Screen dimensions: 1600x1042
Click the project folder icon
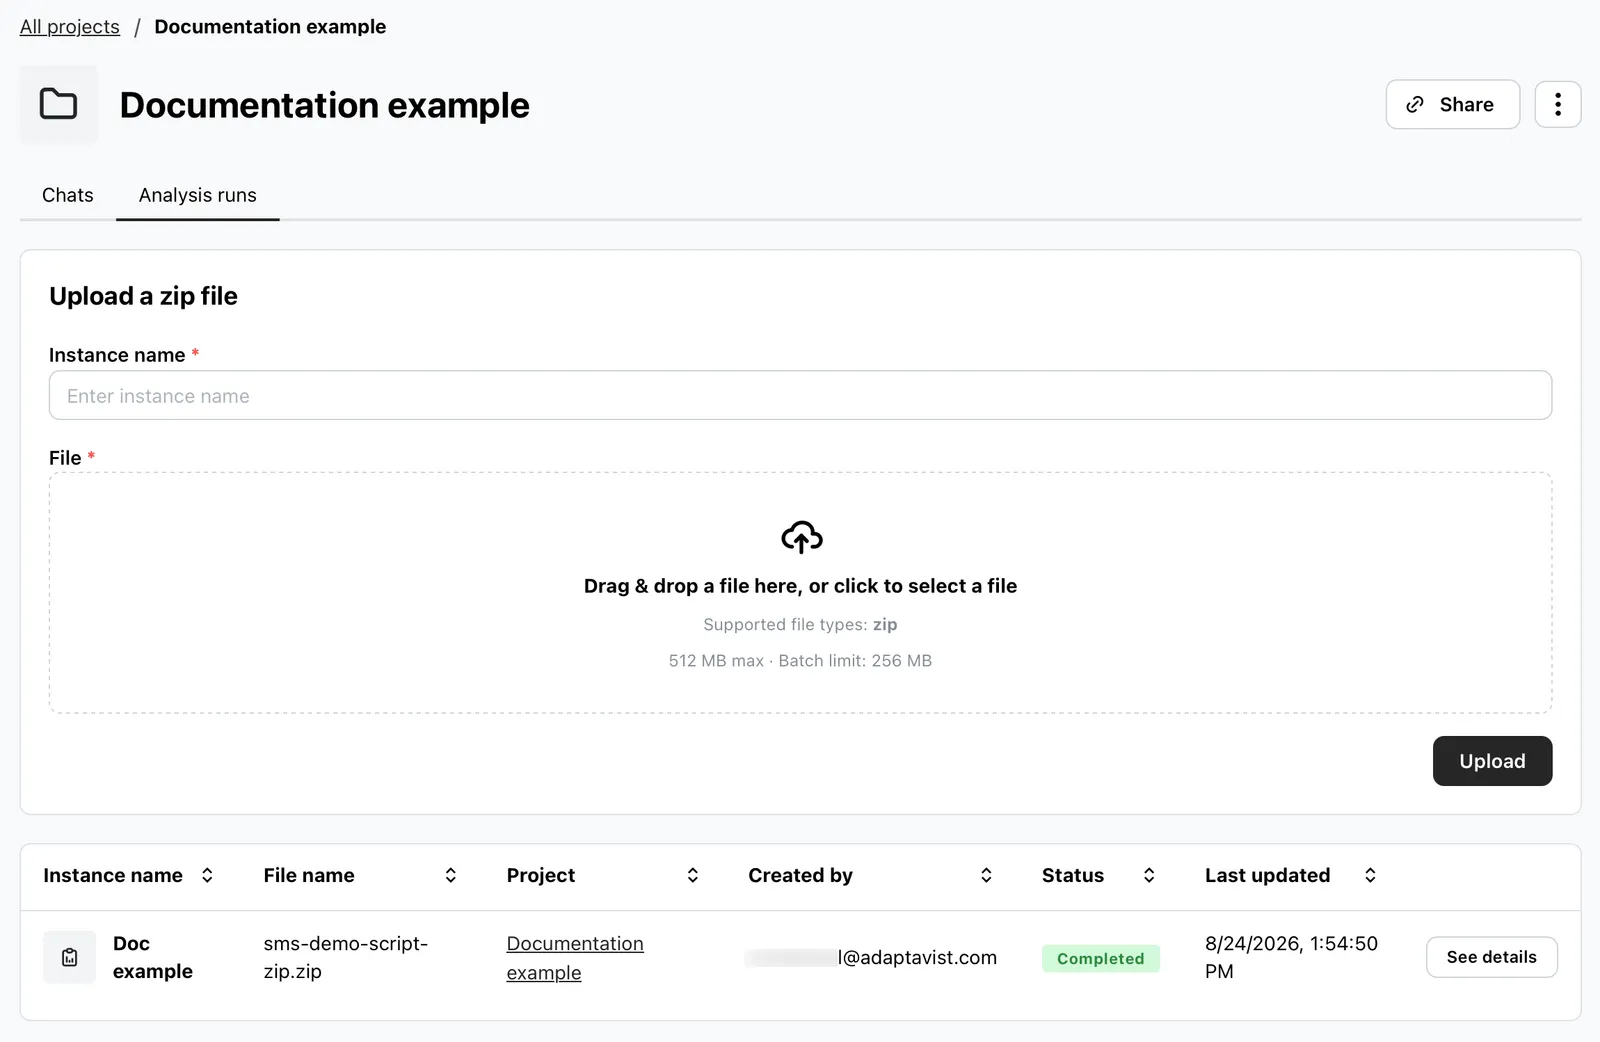[58, 104]
